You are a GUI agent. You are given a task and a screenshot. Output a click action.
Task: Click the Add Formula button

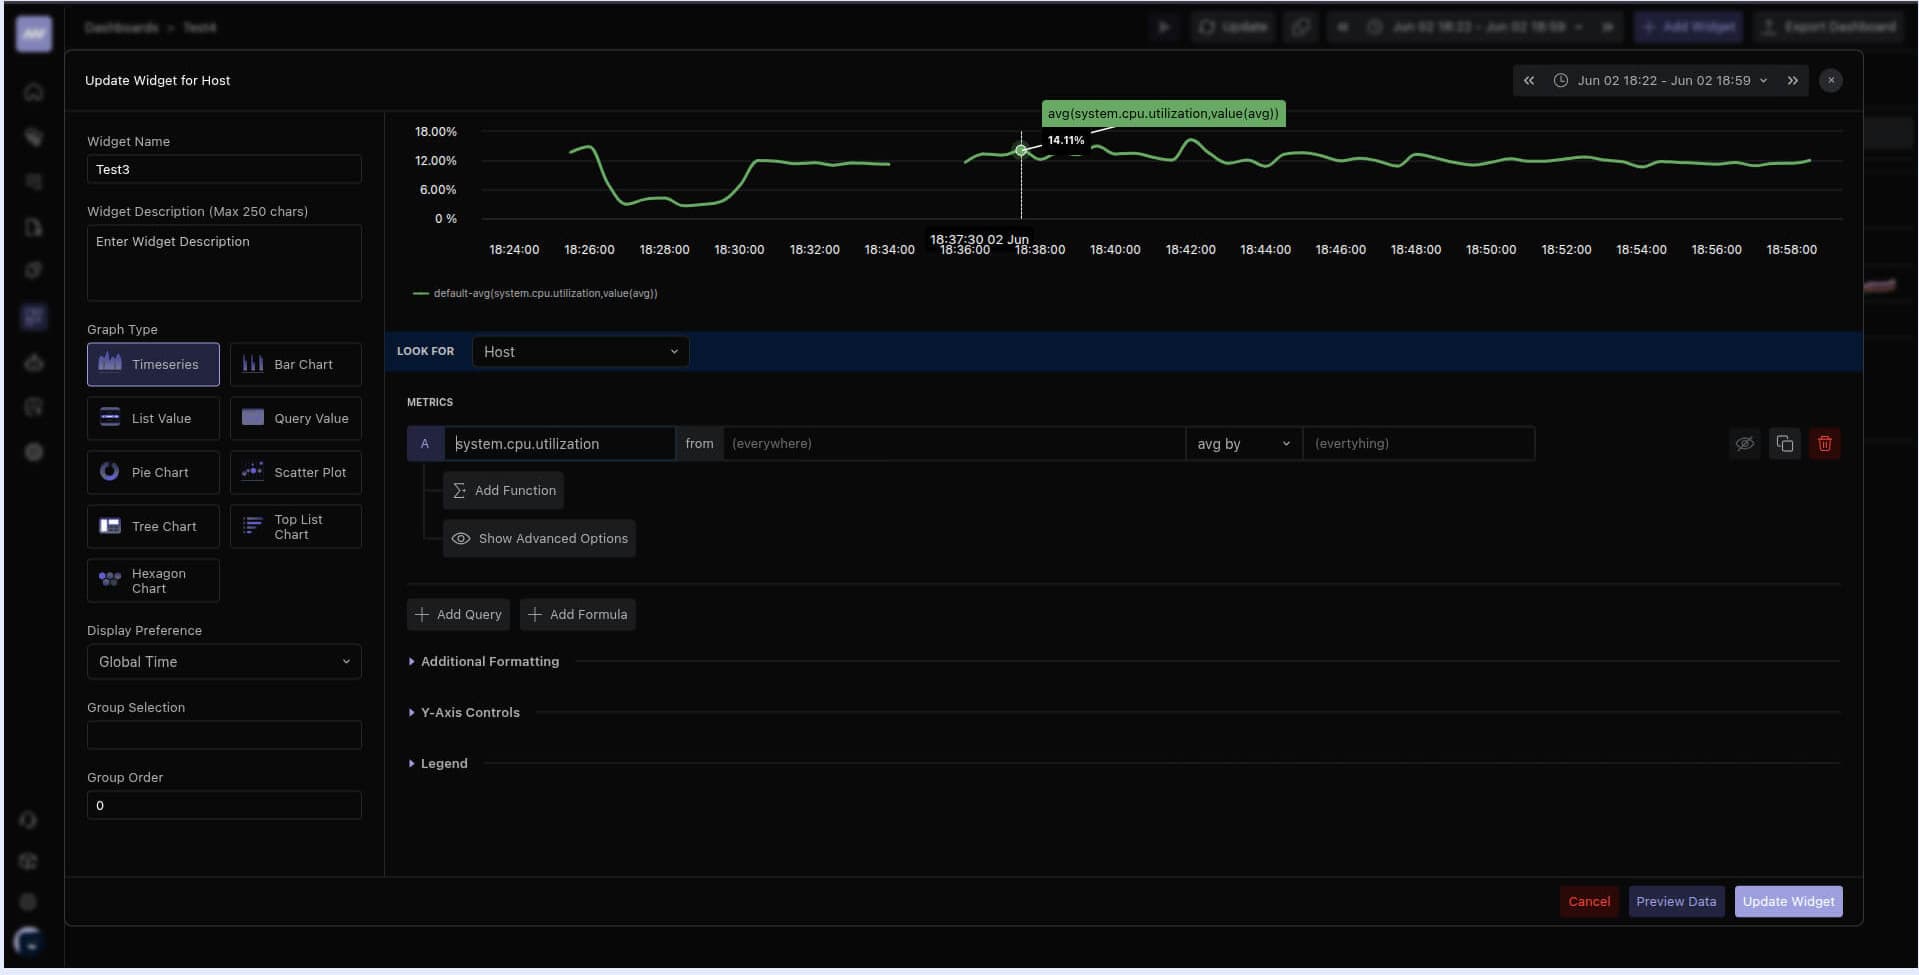click(x=578, y=614)
